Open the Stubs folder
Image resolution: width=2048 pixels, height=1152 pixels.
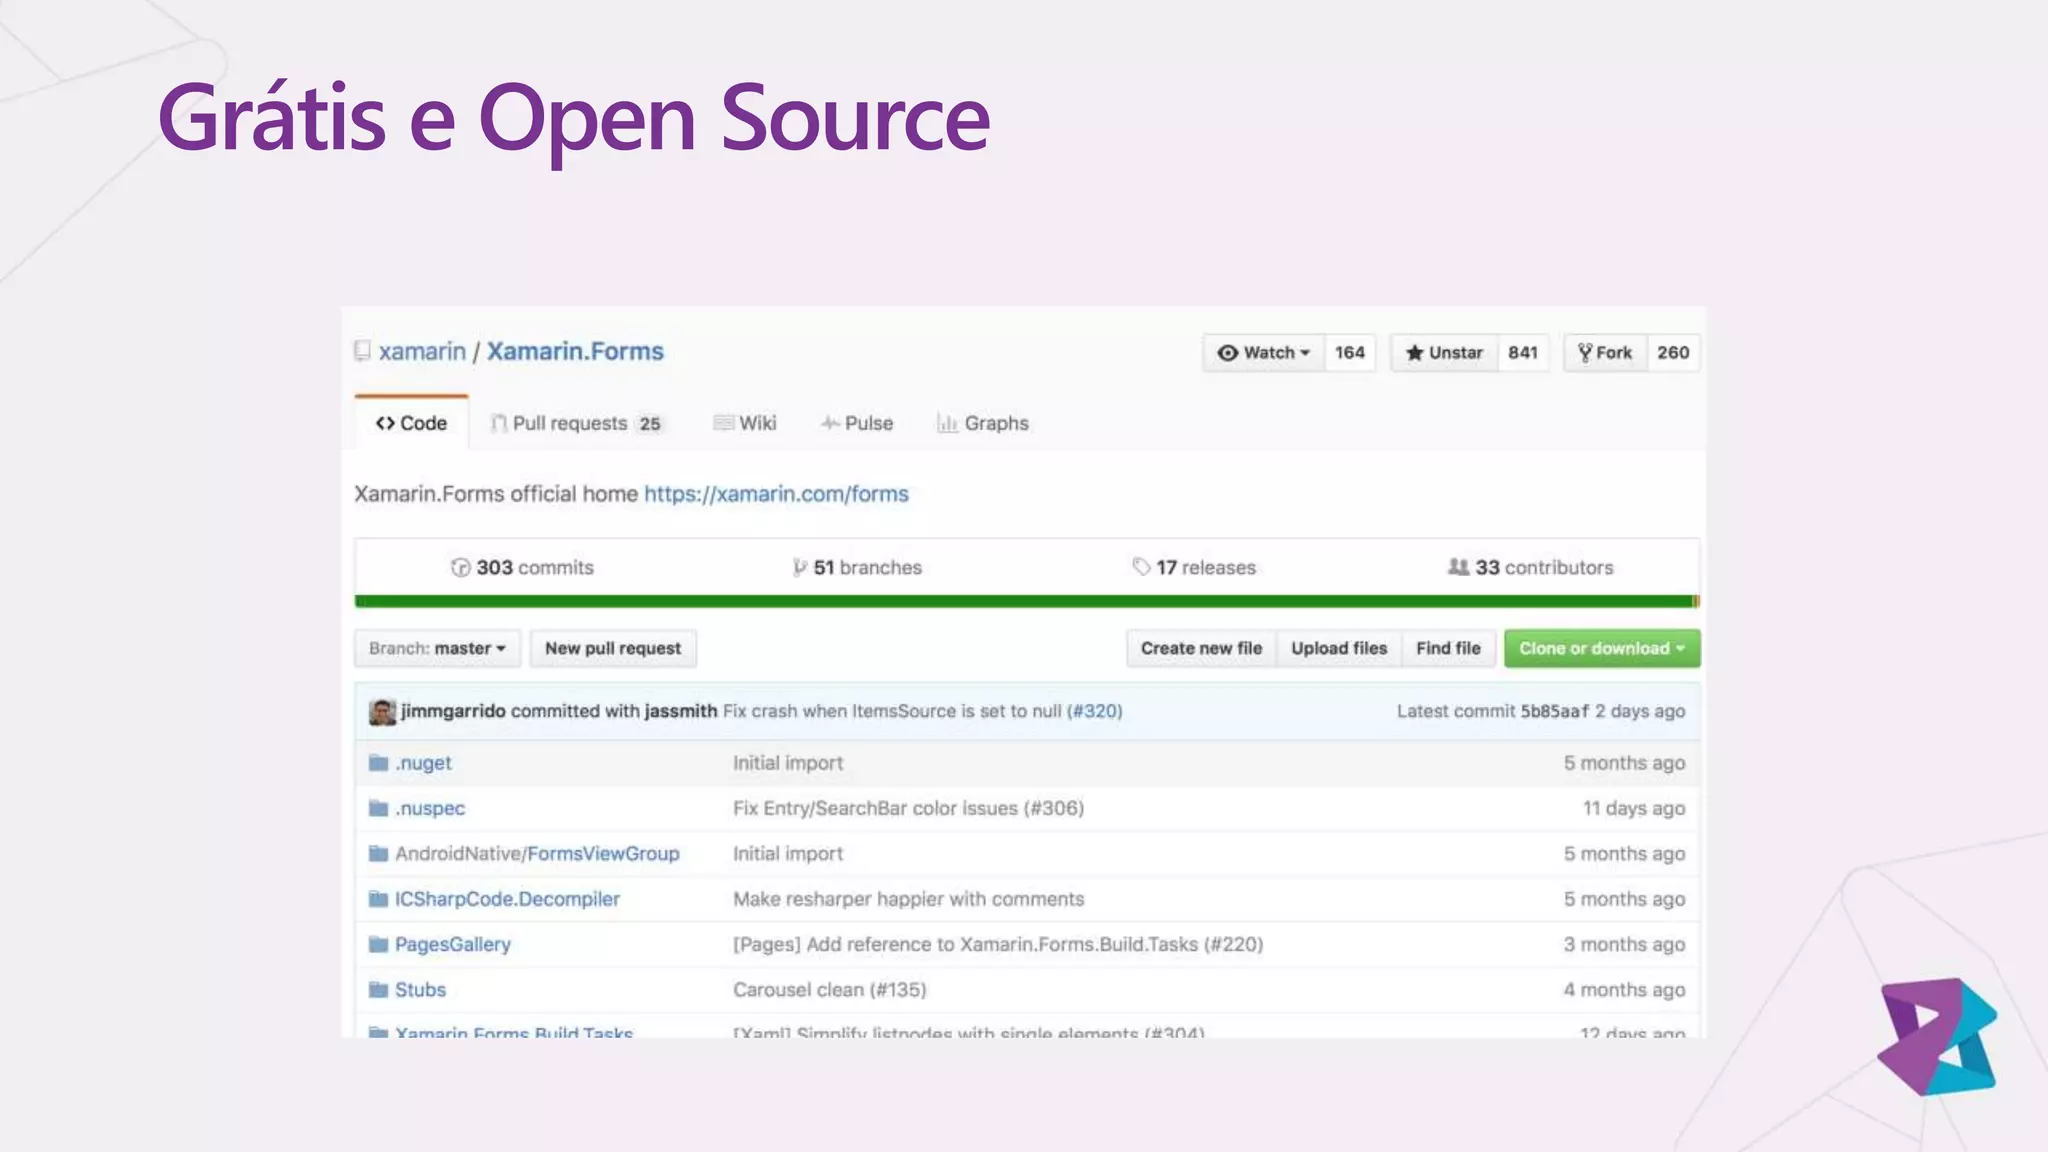(420, 989)
